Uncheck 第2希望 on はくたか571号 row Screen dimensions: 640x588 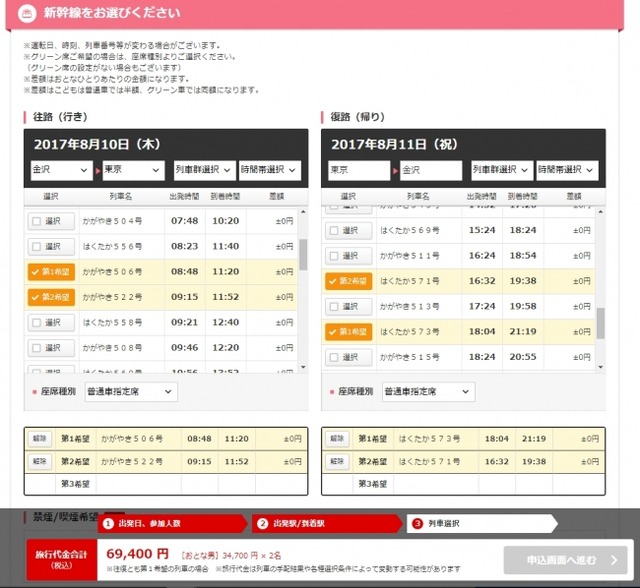349,281
